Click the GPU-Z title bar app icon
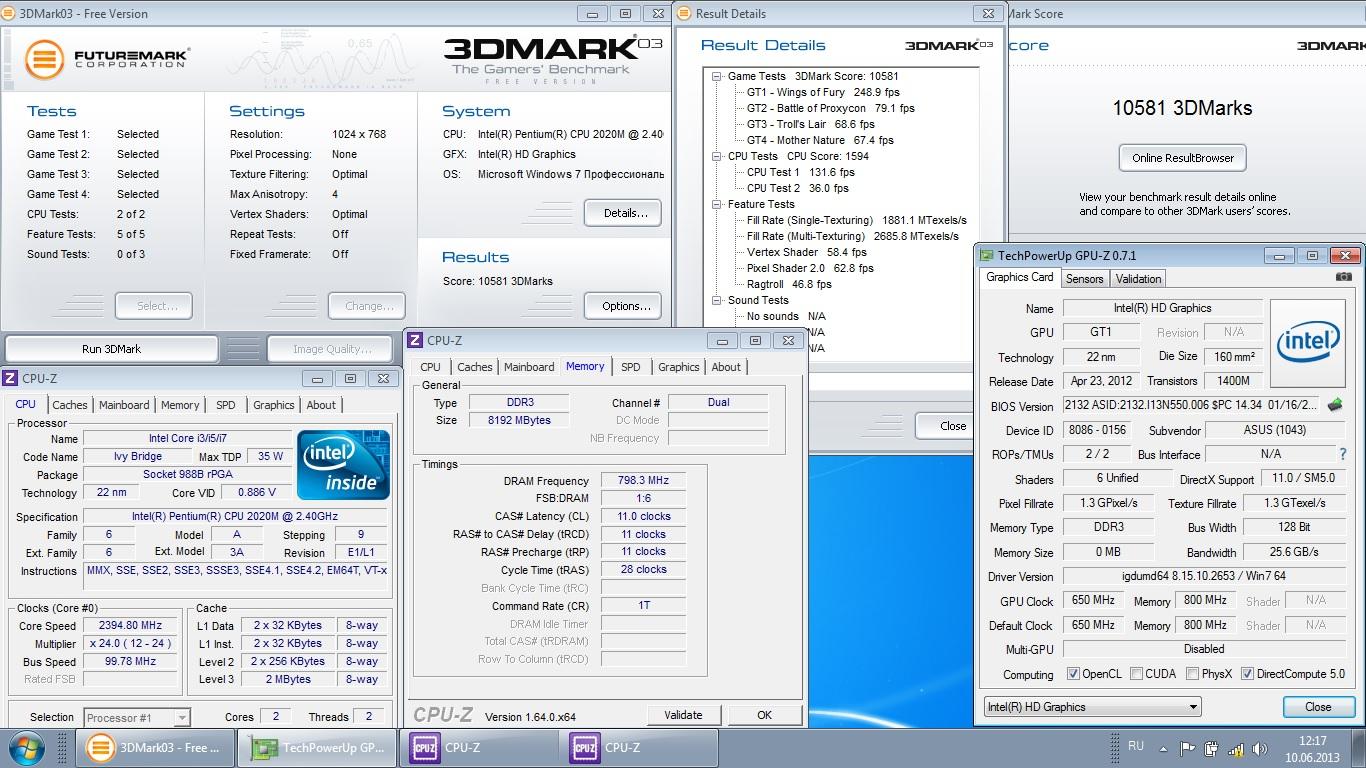1366x768 pixels. [x=987, y=255]
